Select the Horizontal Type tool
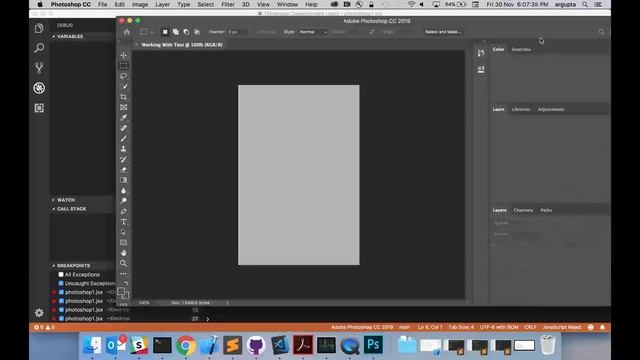The width and height of the screenshot is (640, 360). click(x=123, y=222)
